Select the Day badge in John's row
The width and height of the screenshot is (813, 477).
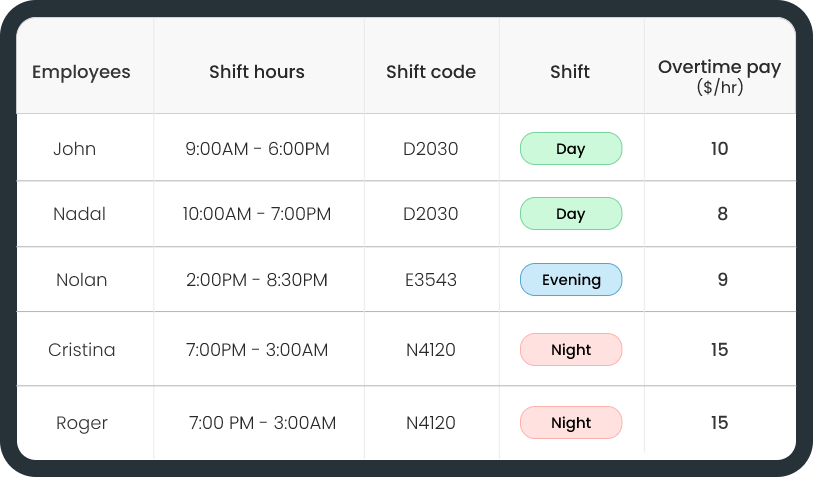click(571, 149)
